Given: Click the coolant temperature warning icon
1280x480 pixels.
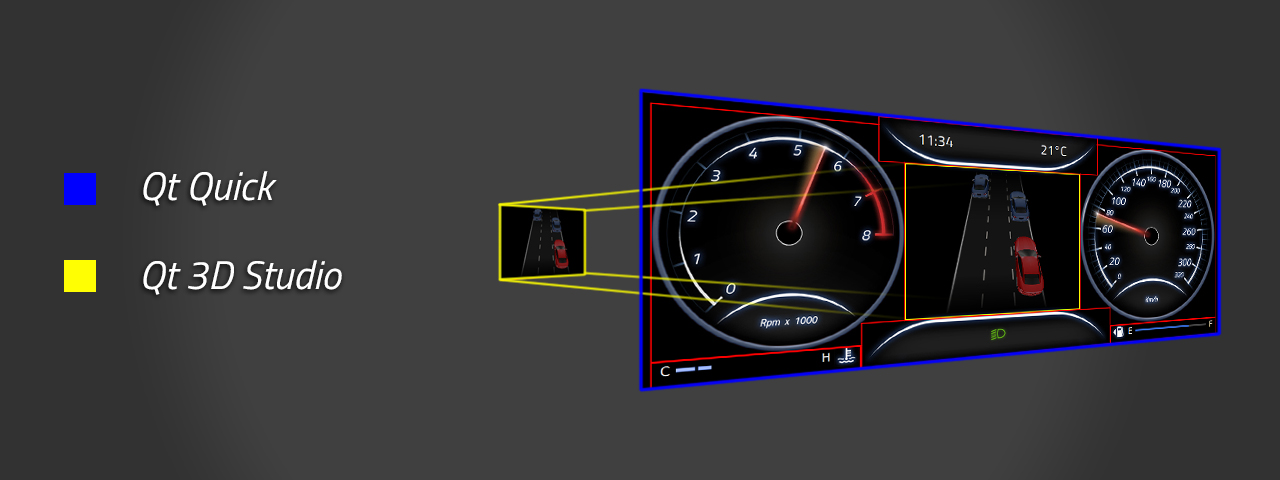Looking at the screenshot, I should coord(846,357).
